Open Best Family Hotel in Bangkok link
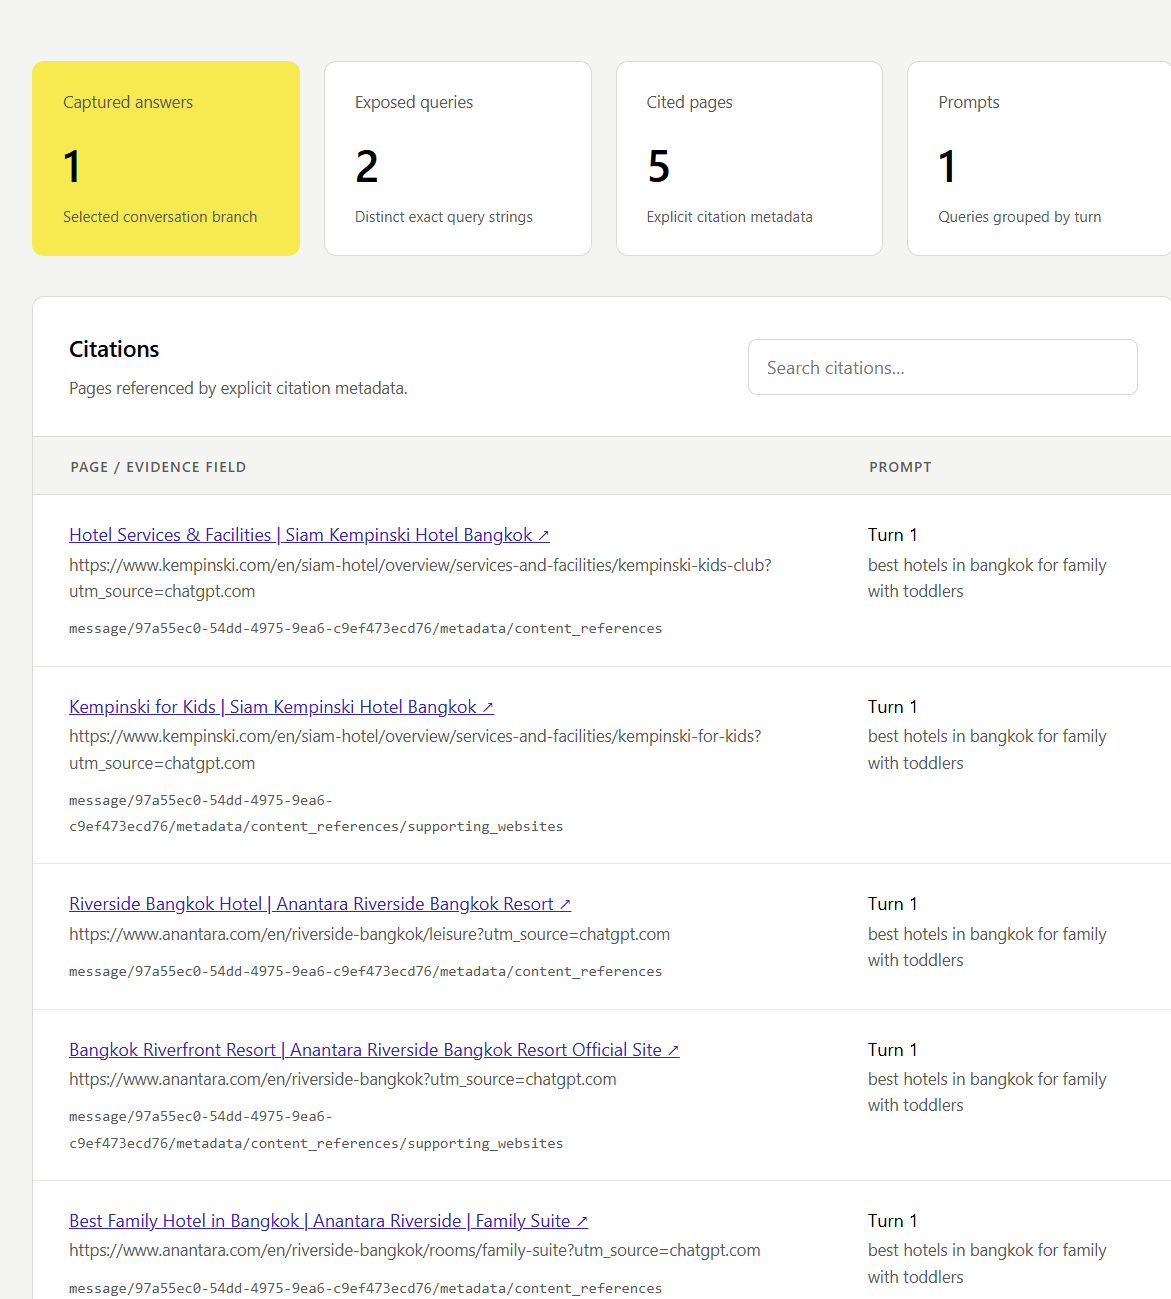This screenshot has height=1299, width=1171. 328,1221
